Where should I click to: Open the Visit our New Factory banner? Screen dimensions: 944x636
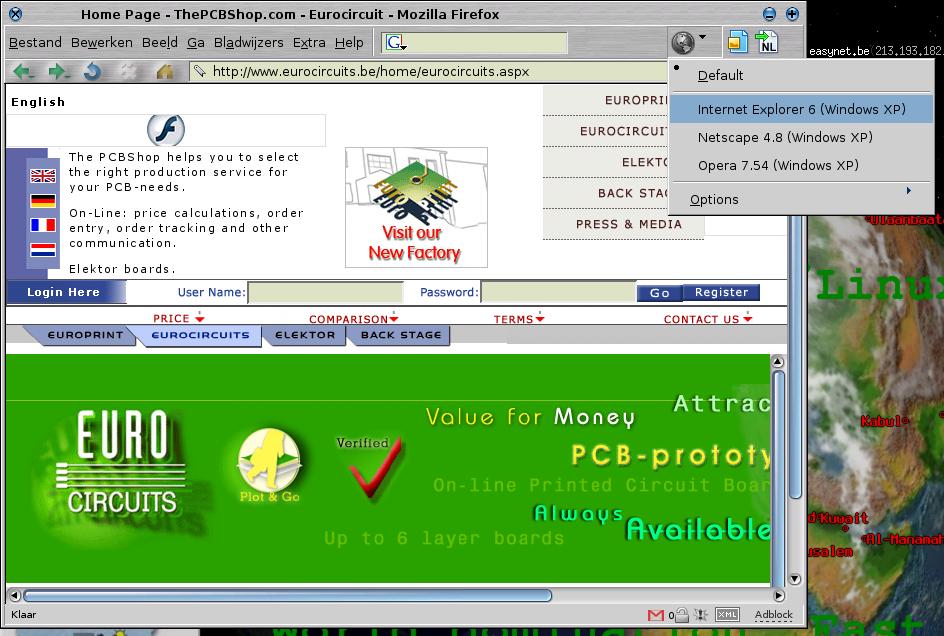[416, 207]
